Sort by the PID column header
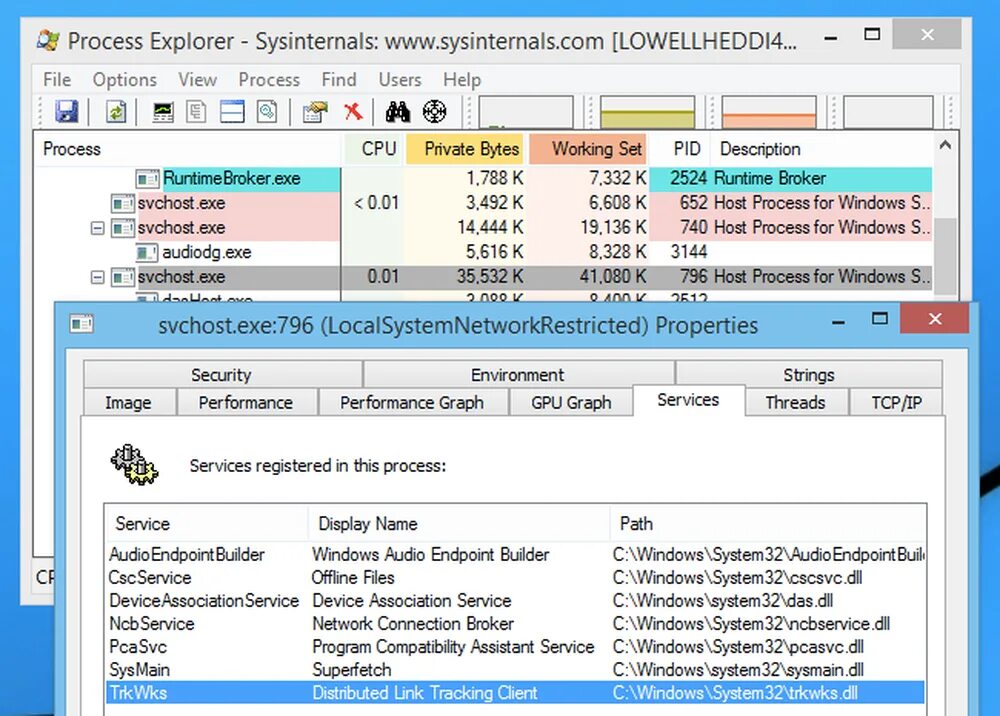Screen dimensions: 1000x716 click(x=680, y=149)
